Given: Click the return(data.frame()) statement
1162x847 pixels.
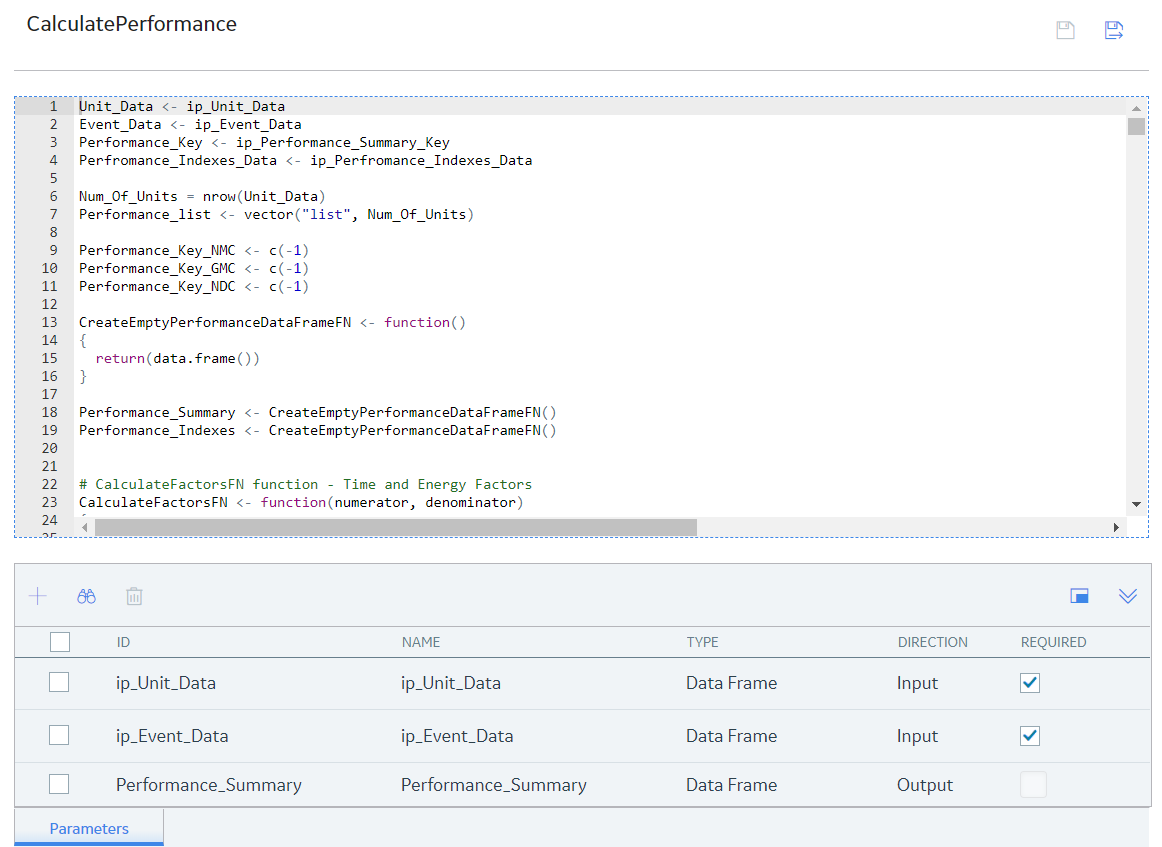Looking at the screenshot, I should [178, 359].
